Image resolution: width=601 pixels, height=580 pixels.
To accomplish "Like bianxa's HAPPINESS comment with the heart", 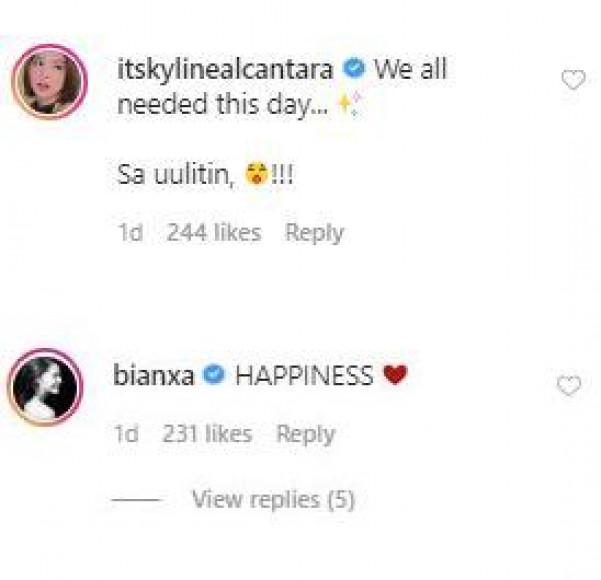I will (x=569, y=386).
